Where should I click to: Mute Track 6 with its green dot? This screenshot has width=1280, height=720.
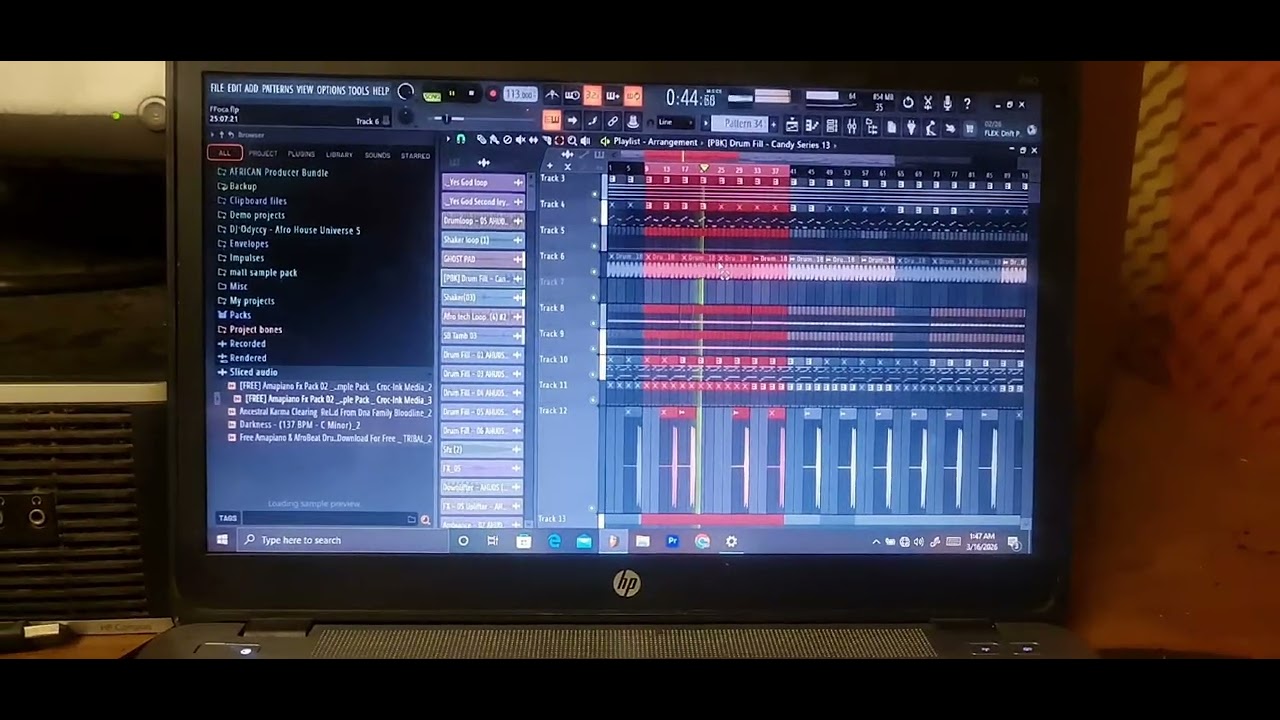click(594, 271)
